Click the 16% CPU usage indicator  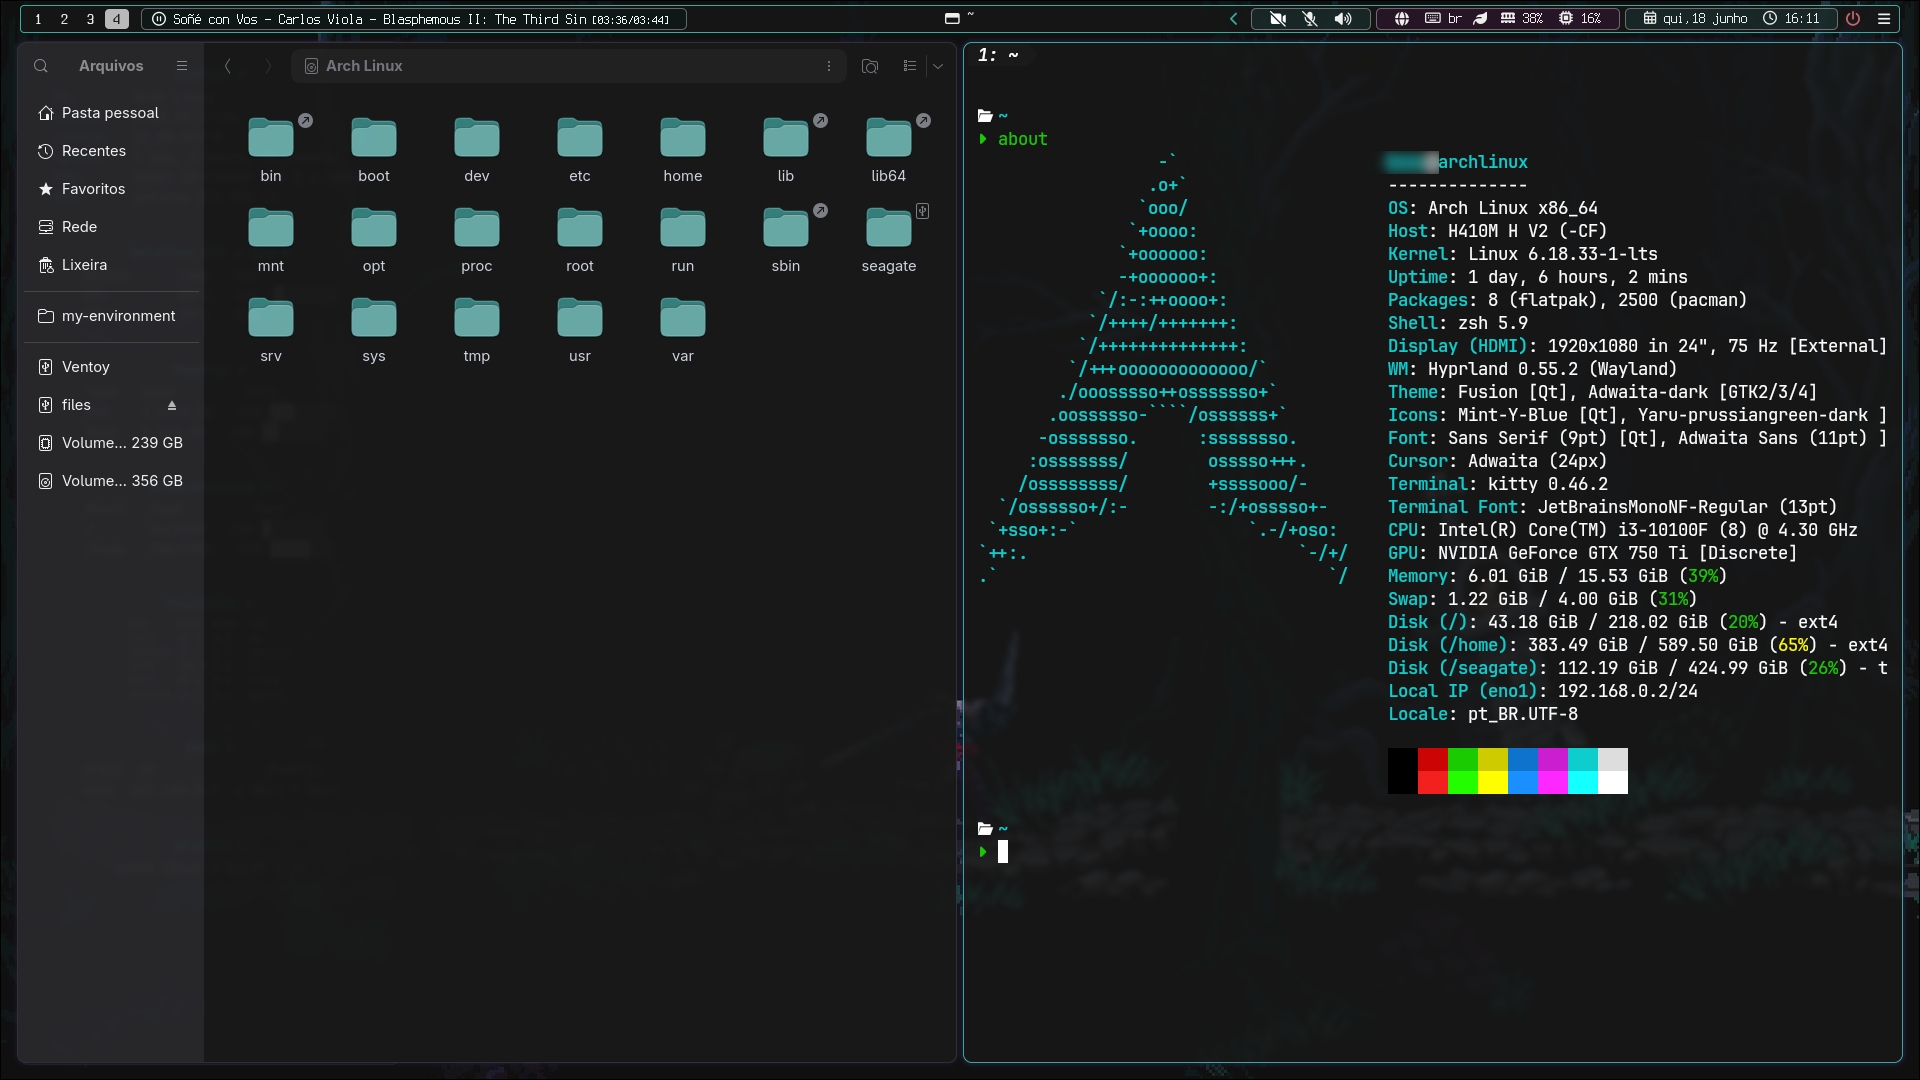(1580, 19)
